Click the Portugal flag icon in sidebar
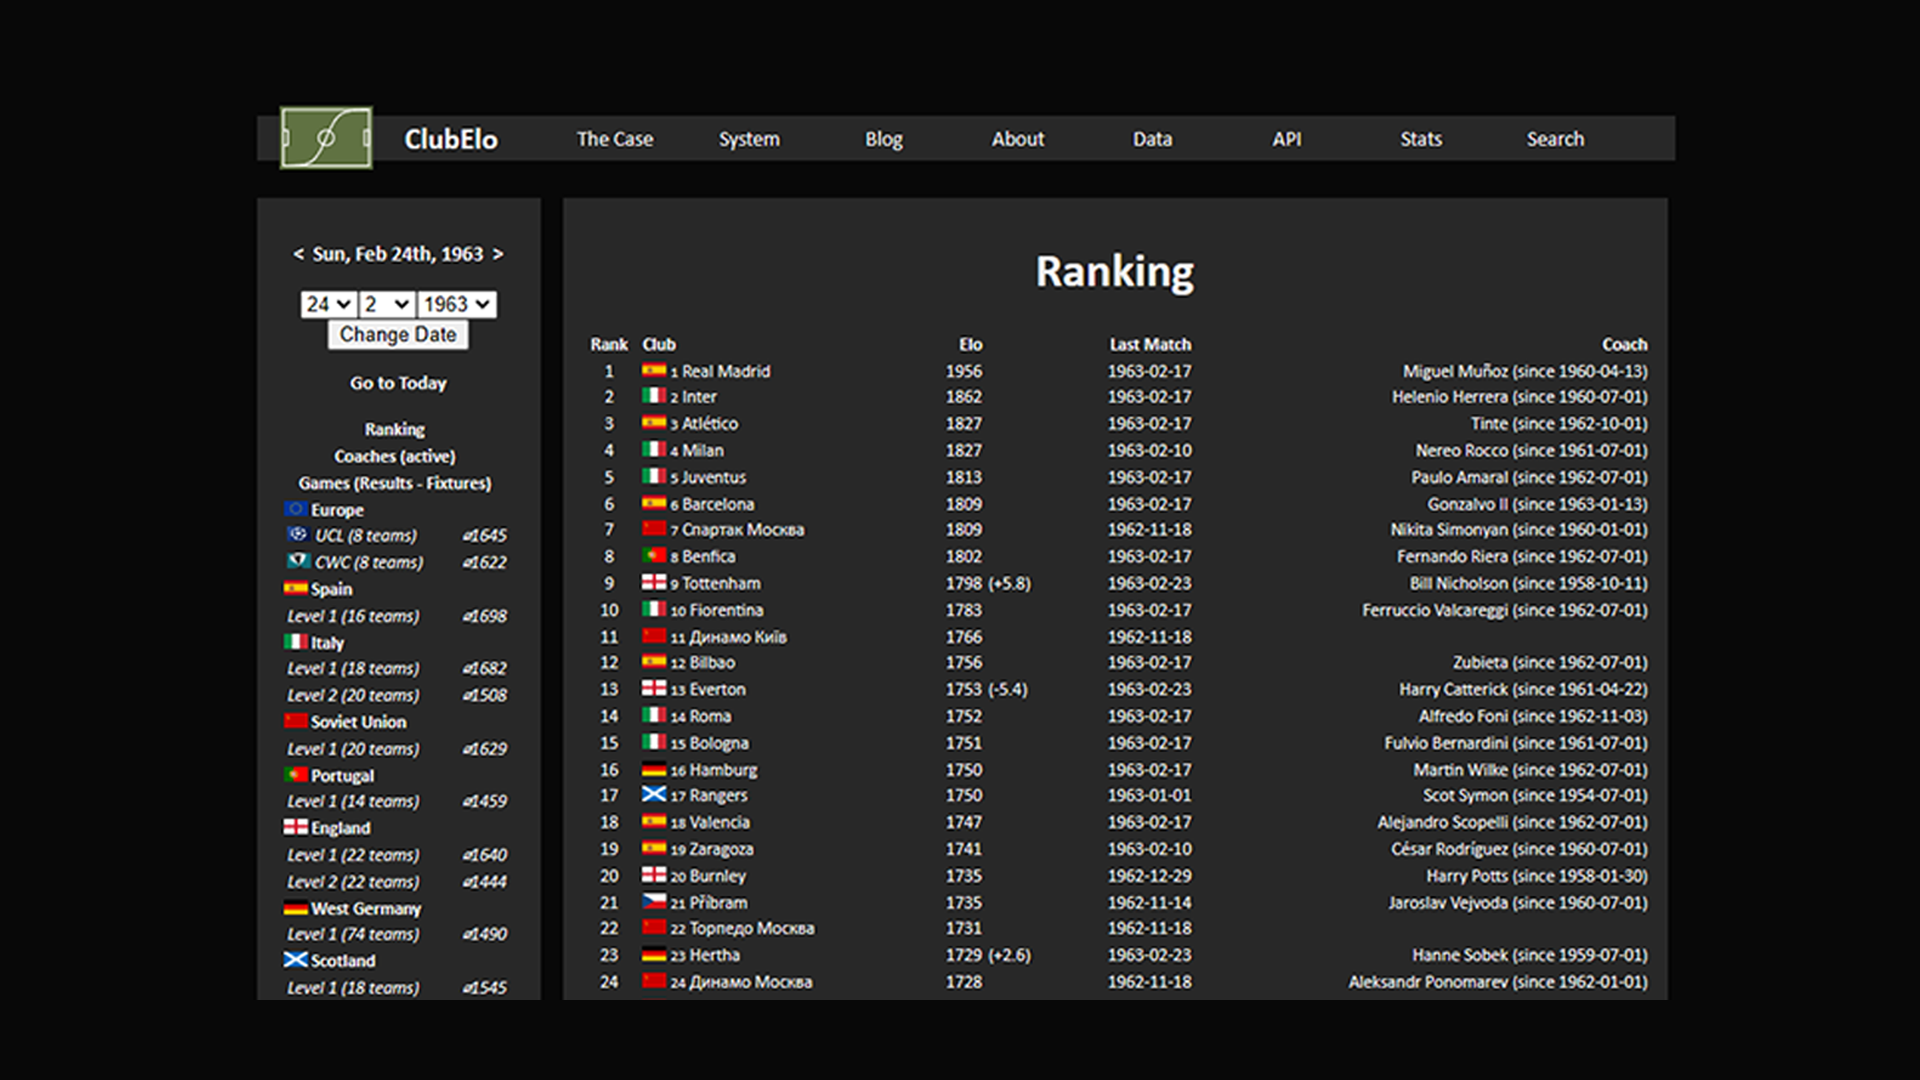 (x=296, y=775)
